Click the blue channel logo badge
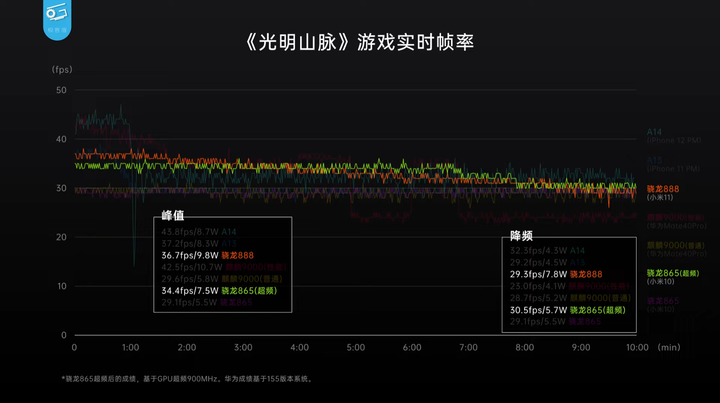The image size is (720, 403). click(57, 19)
